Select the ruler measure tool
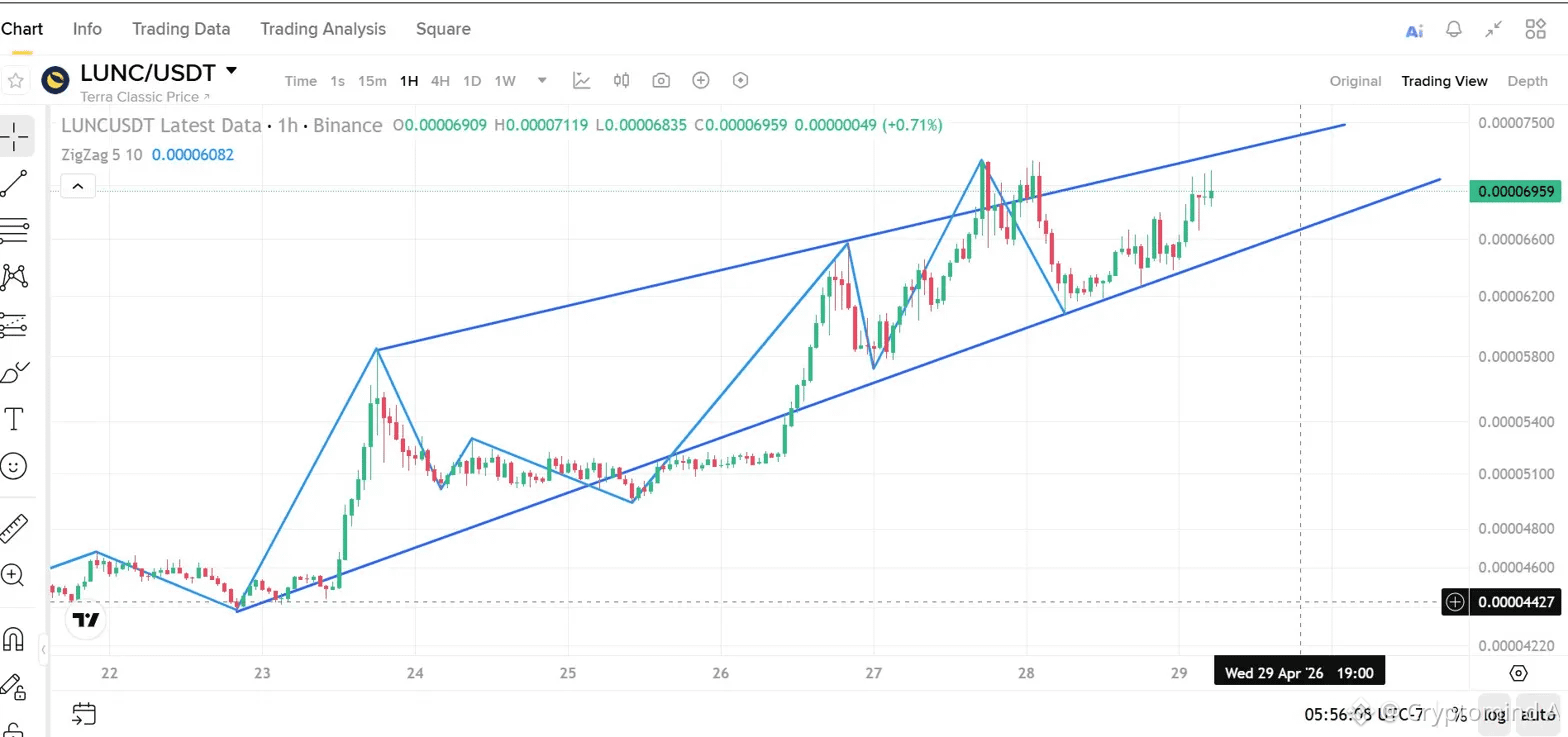1568x737 pixels. click(x=15, y=526)
